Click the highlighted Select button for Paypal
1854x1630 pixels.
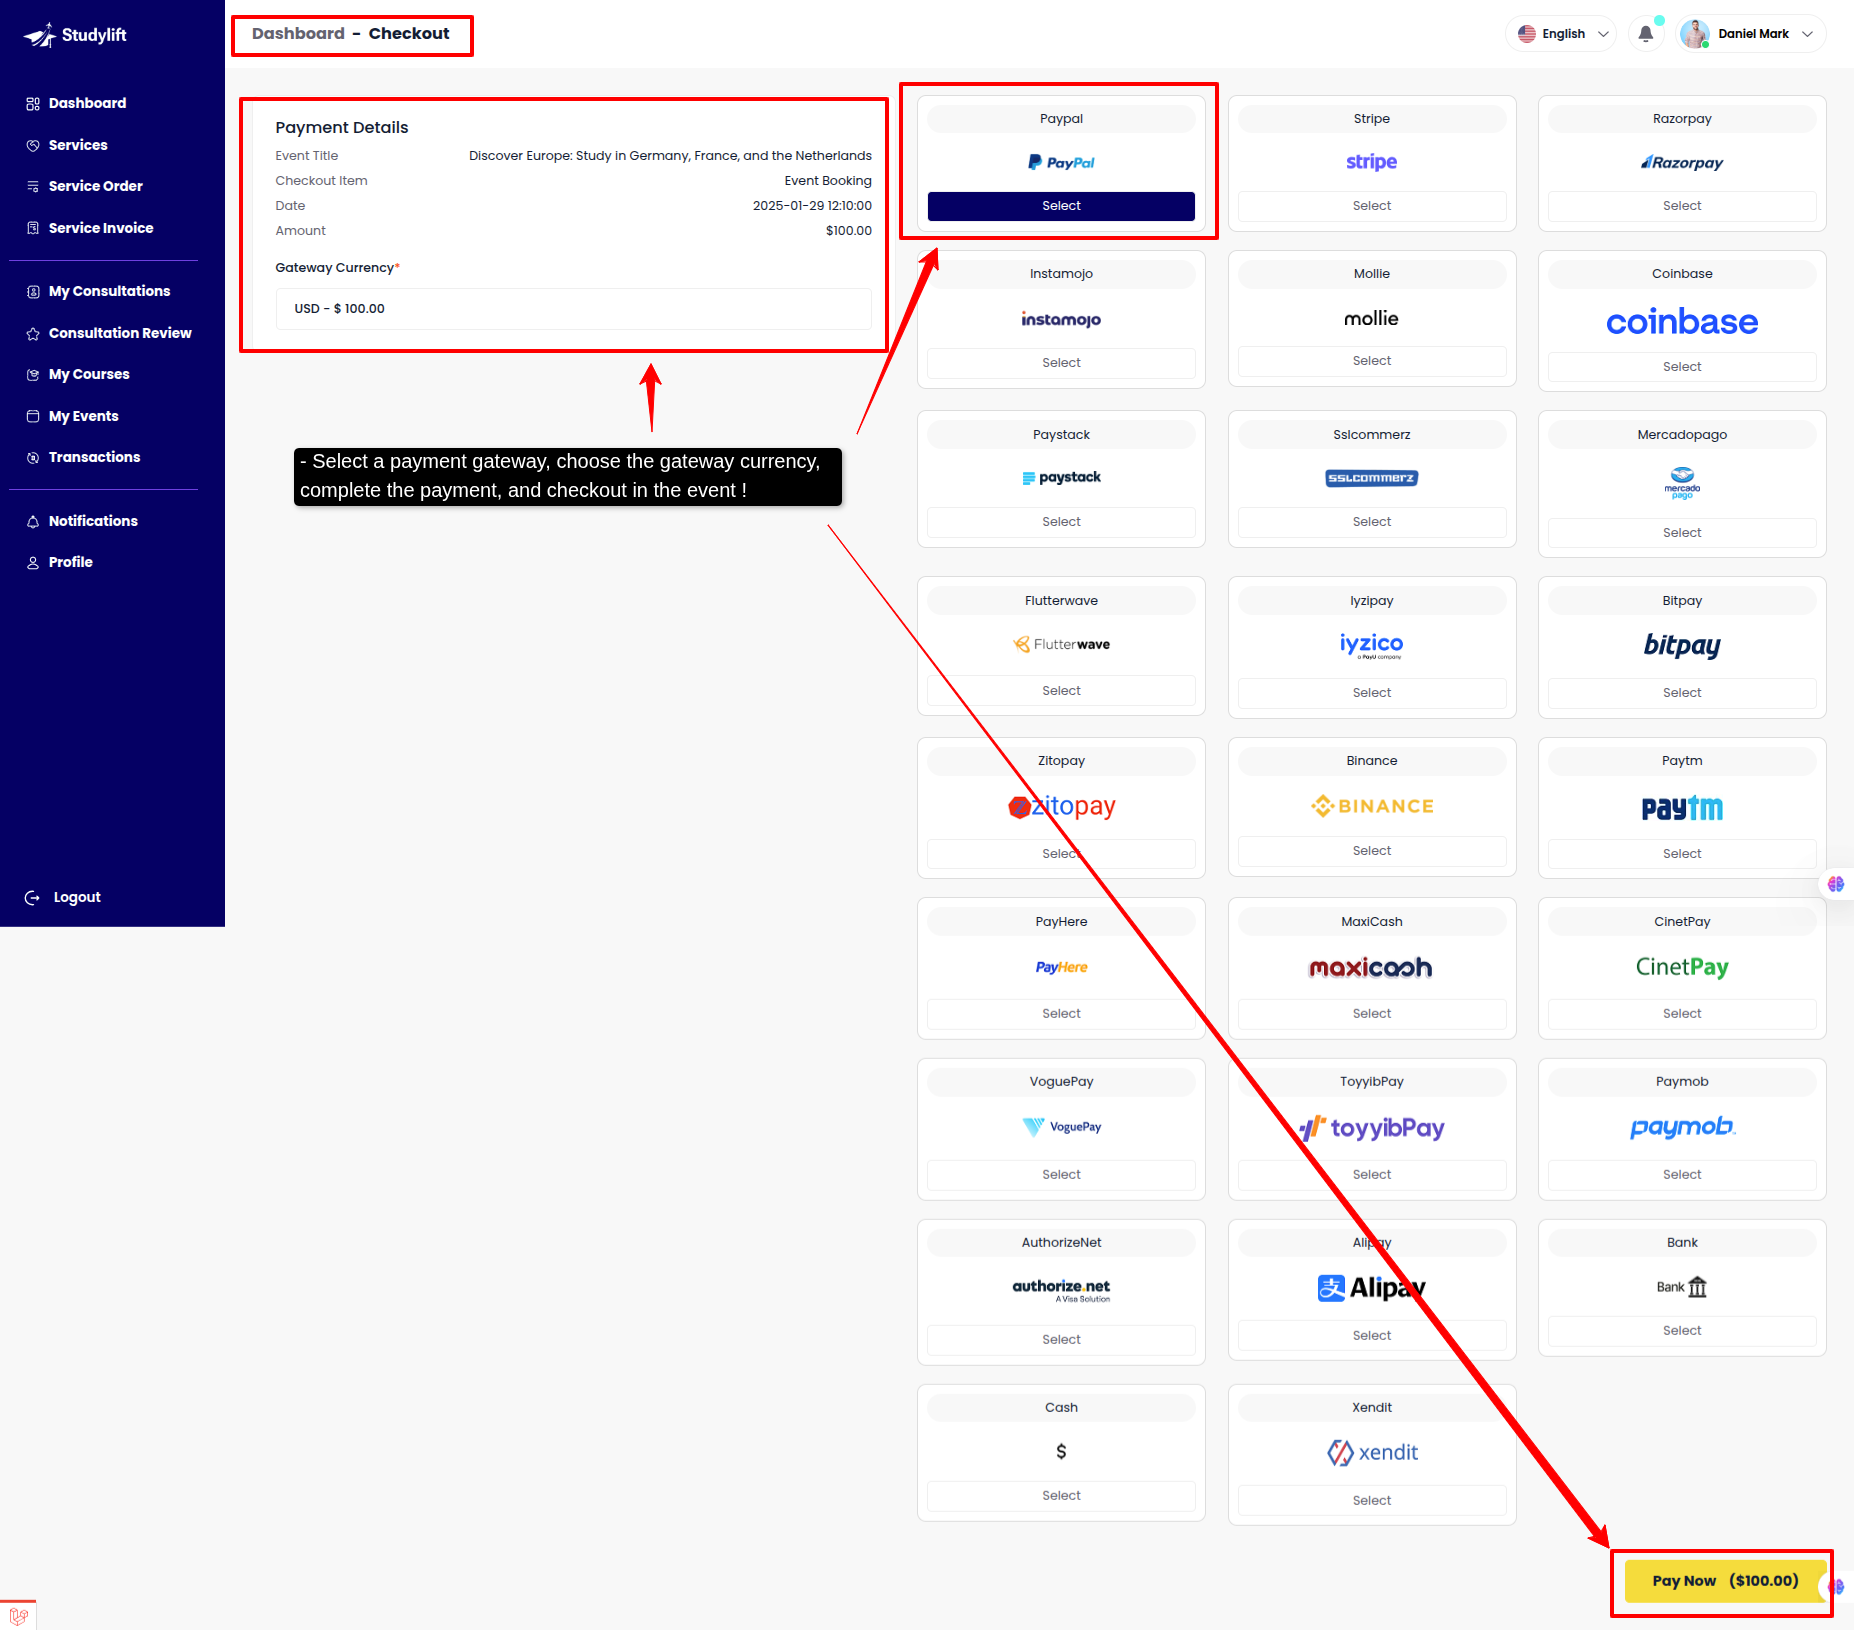coord(1061,206)
